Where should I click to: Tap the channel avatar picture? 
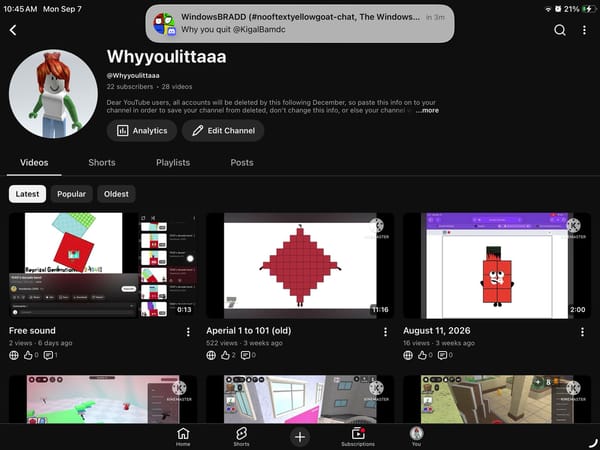coord(53,93)
